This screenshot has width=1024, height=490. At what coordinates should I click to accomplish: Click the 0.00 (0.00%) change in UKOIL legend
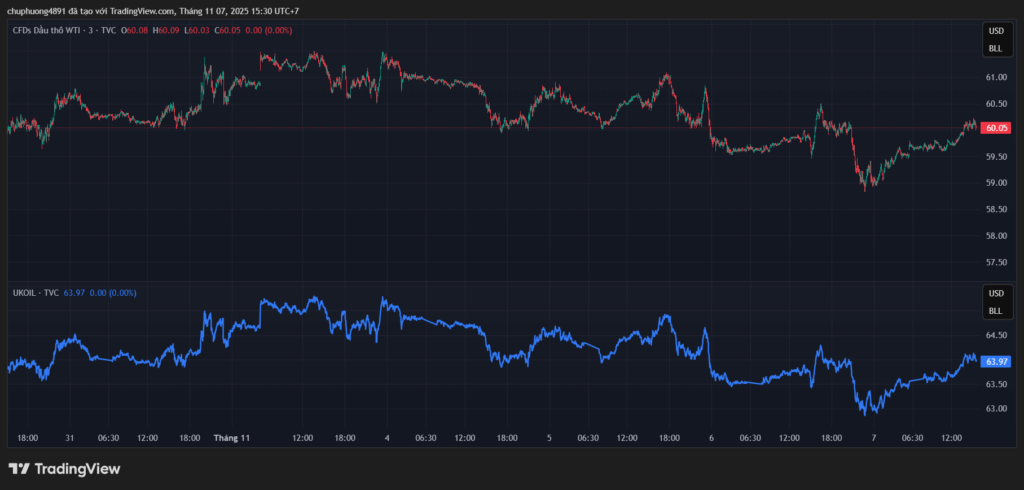(x=113, y=293)
